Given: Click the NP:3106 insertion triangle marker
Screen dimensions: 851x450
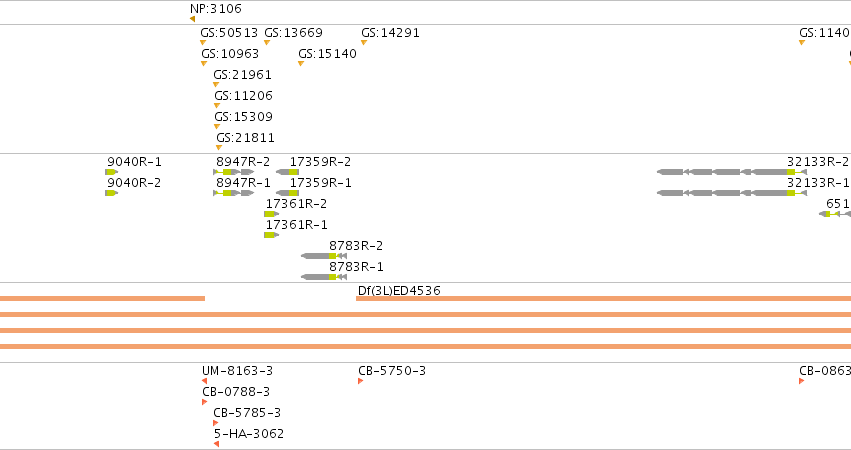Looking at the screenshot, I should (192, 19).
